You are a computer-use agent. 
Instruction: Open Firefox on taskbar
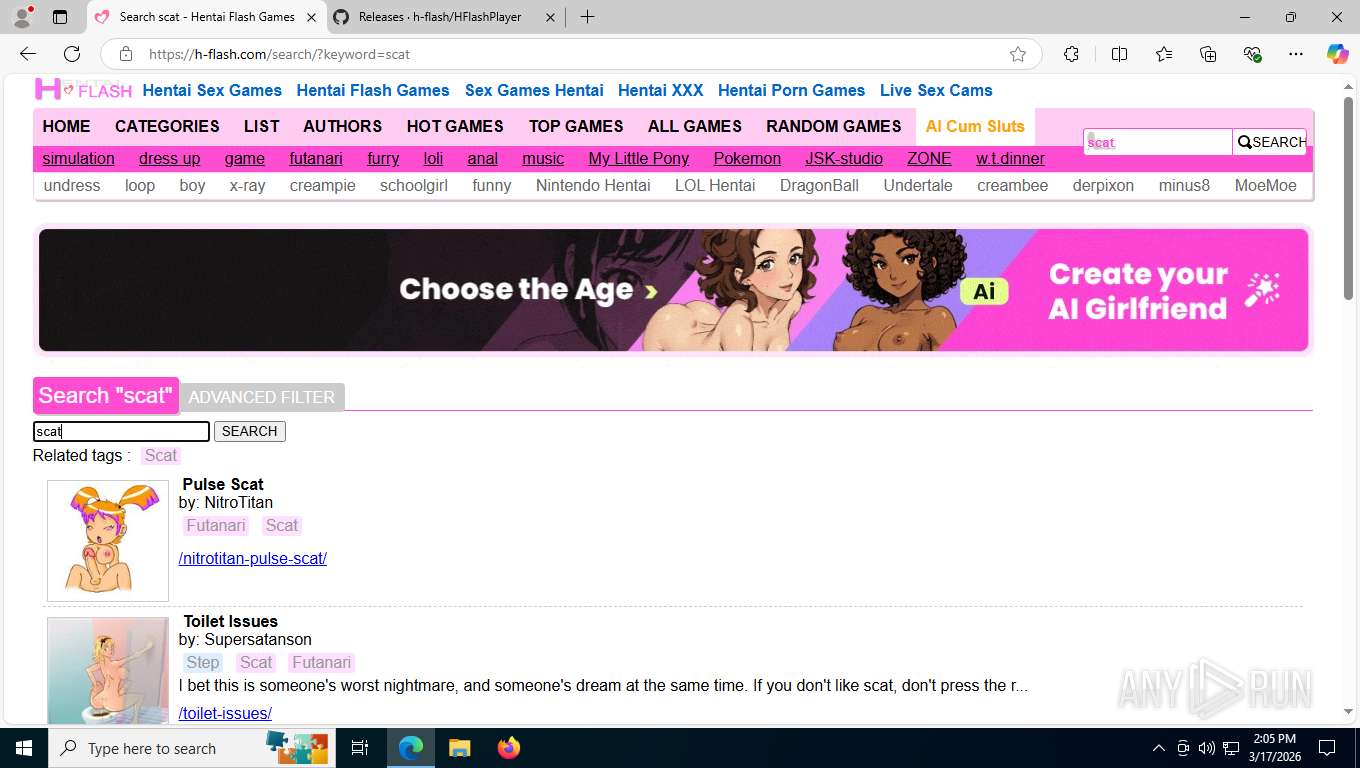(508, 748)
